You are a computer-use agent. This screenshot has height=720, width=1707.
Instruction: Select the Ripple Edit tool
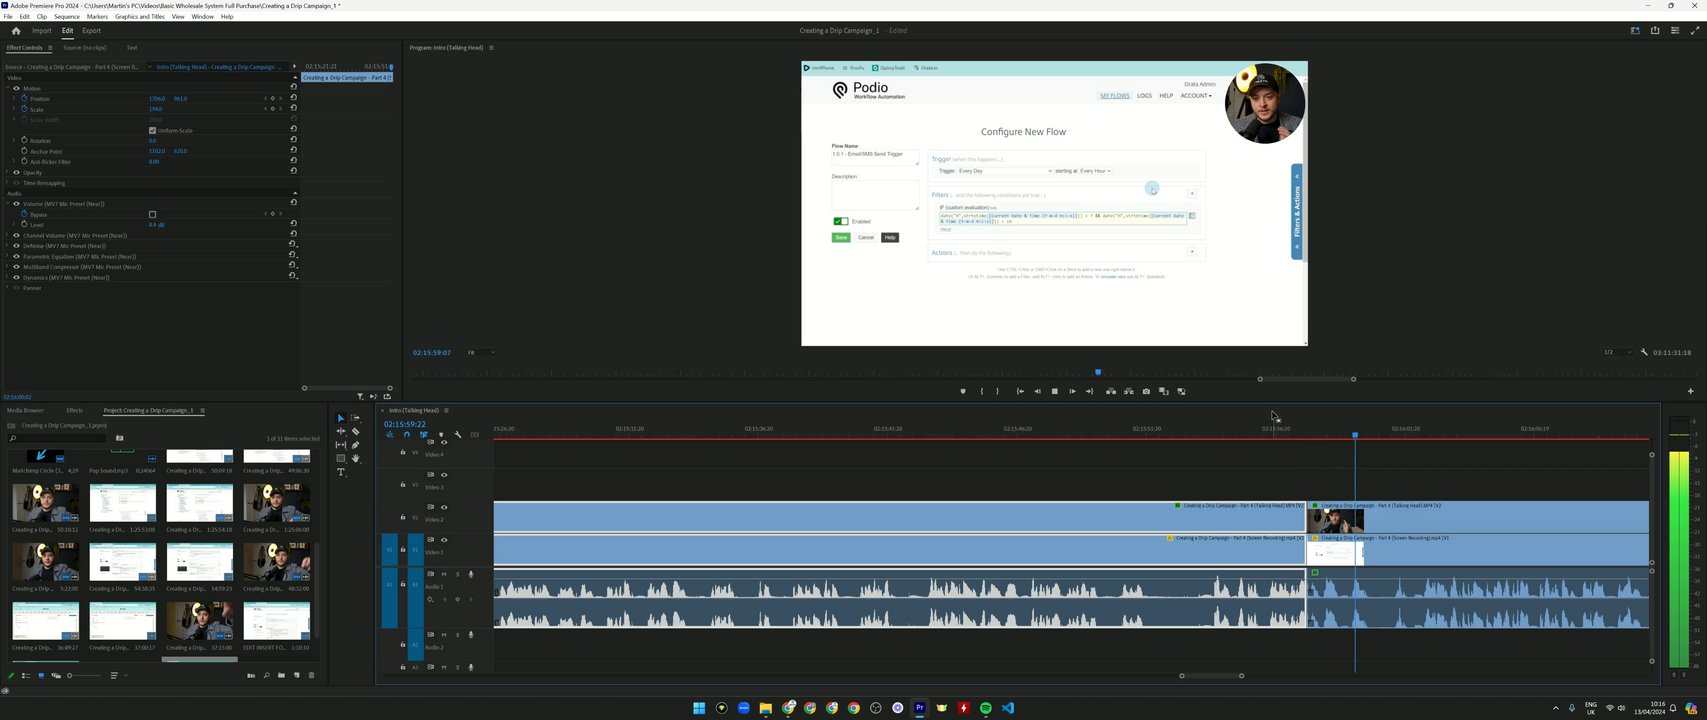point(340,432)
